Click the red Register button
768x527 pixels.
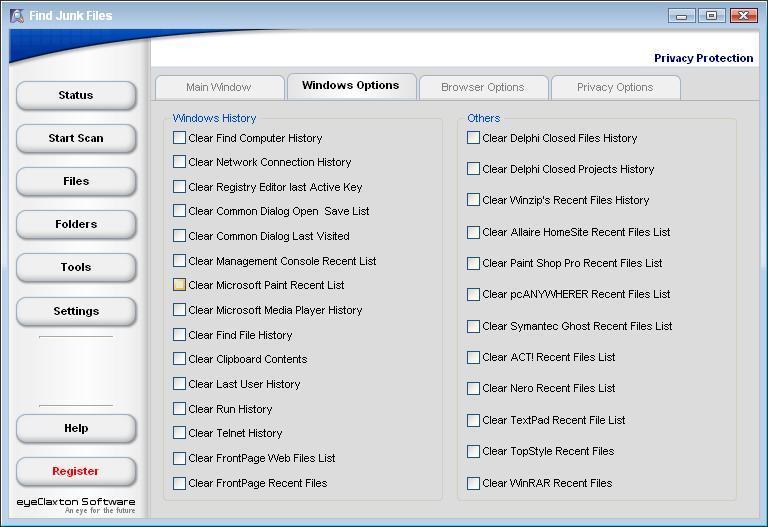[x=76, y=471]
